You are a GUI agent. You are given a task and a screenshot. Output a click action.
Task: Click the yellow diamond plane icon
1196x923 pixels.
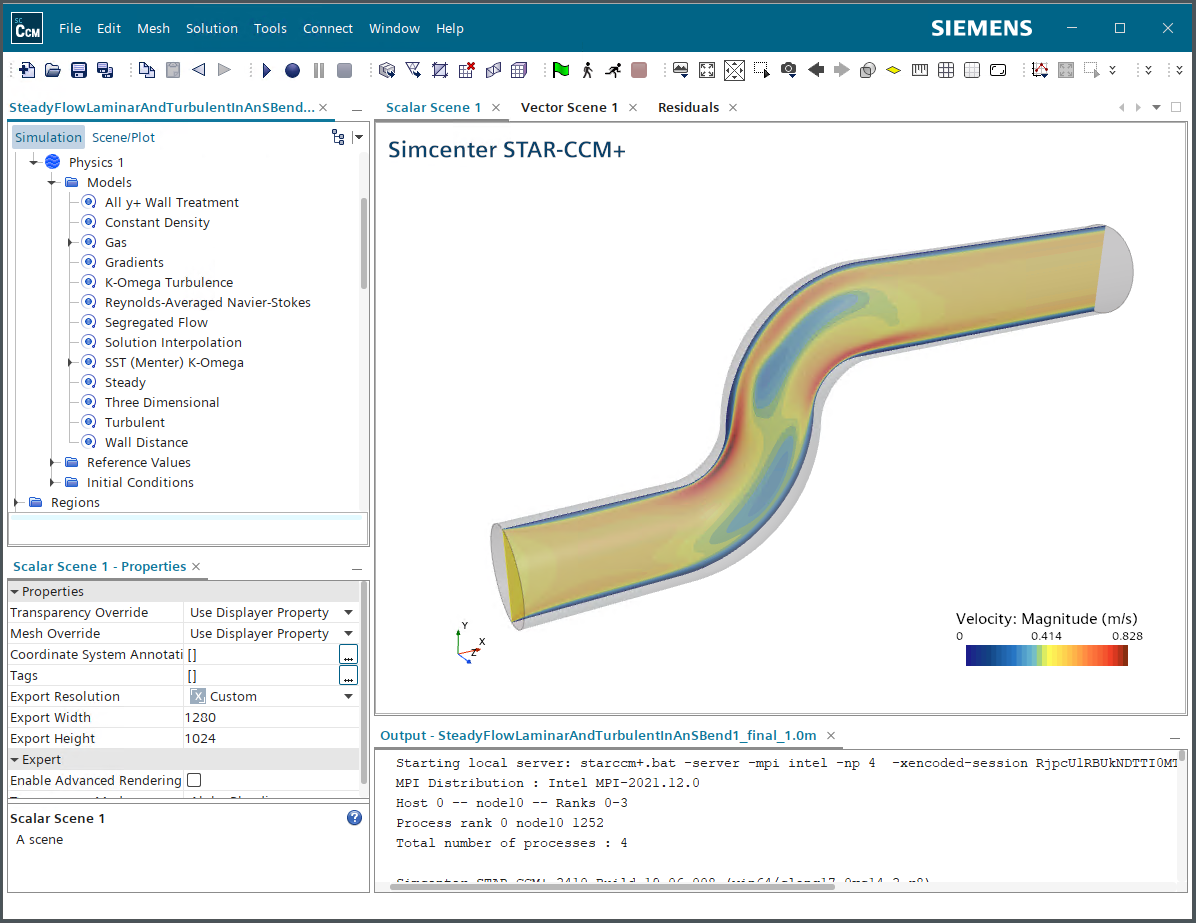893,70
